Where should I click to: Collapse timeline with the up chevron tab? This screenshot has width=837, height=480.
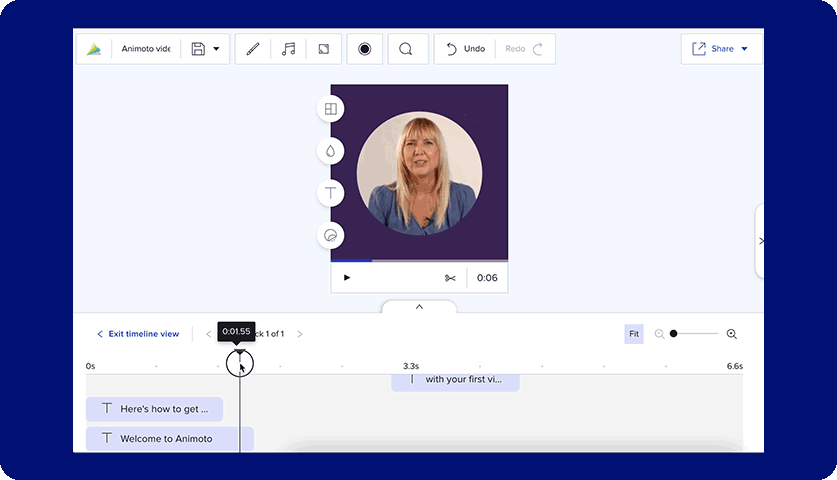coord(419,306)
